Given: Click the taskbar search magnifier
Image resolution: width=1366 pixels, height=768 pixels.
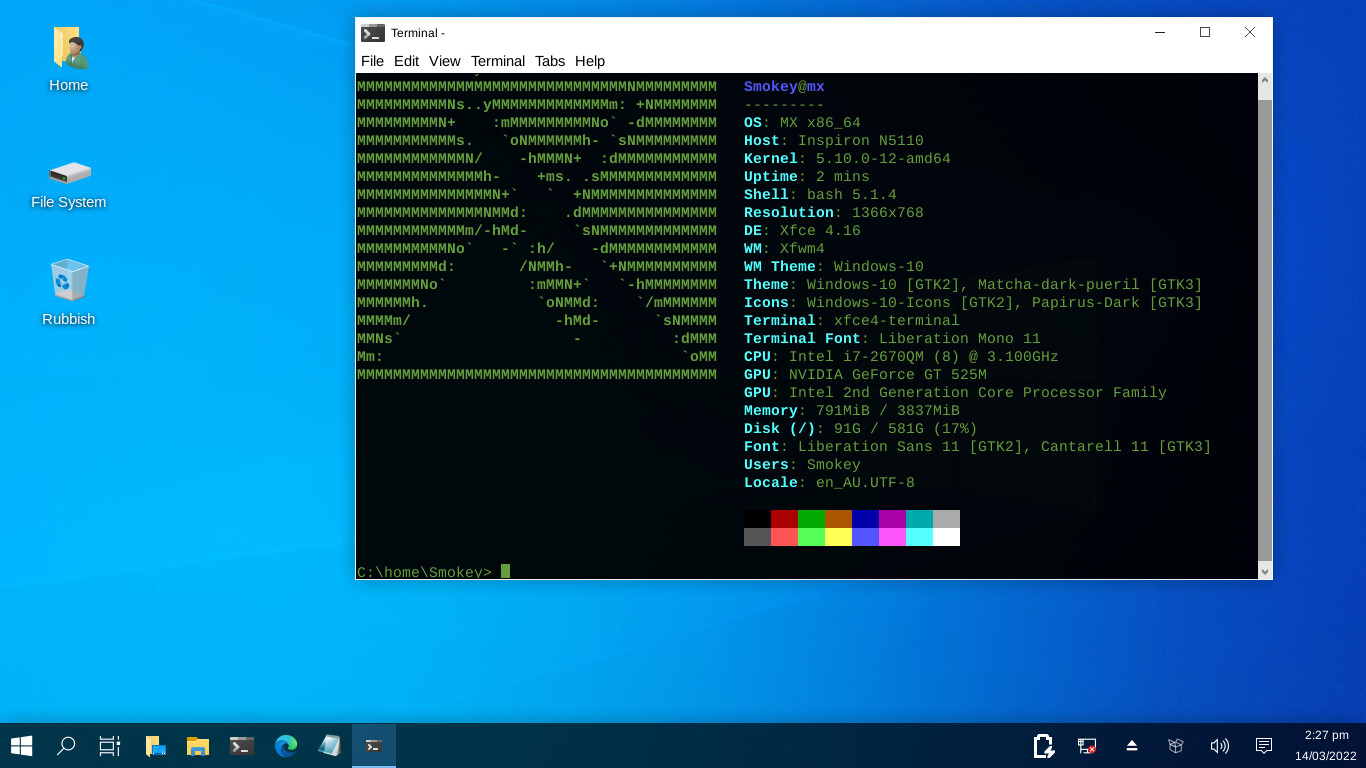Looking at the screenshot, I should [66, 746].
